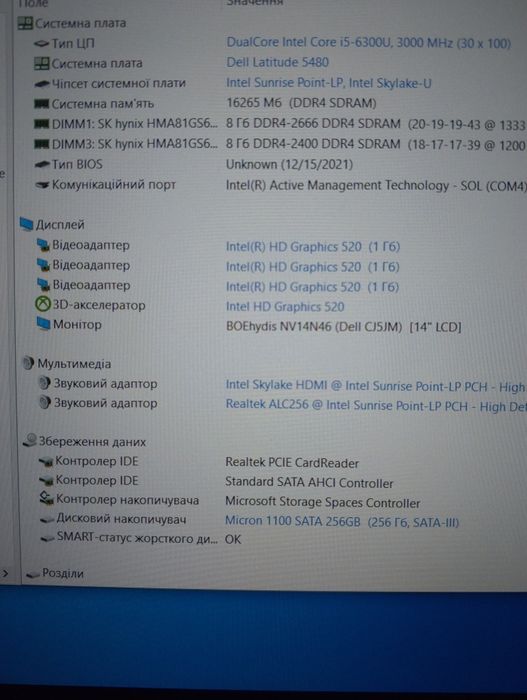Click the Дисплей section monitor icon
Image resolution: width=527 pixels, height=700 pixels.
[26, 224]
